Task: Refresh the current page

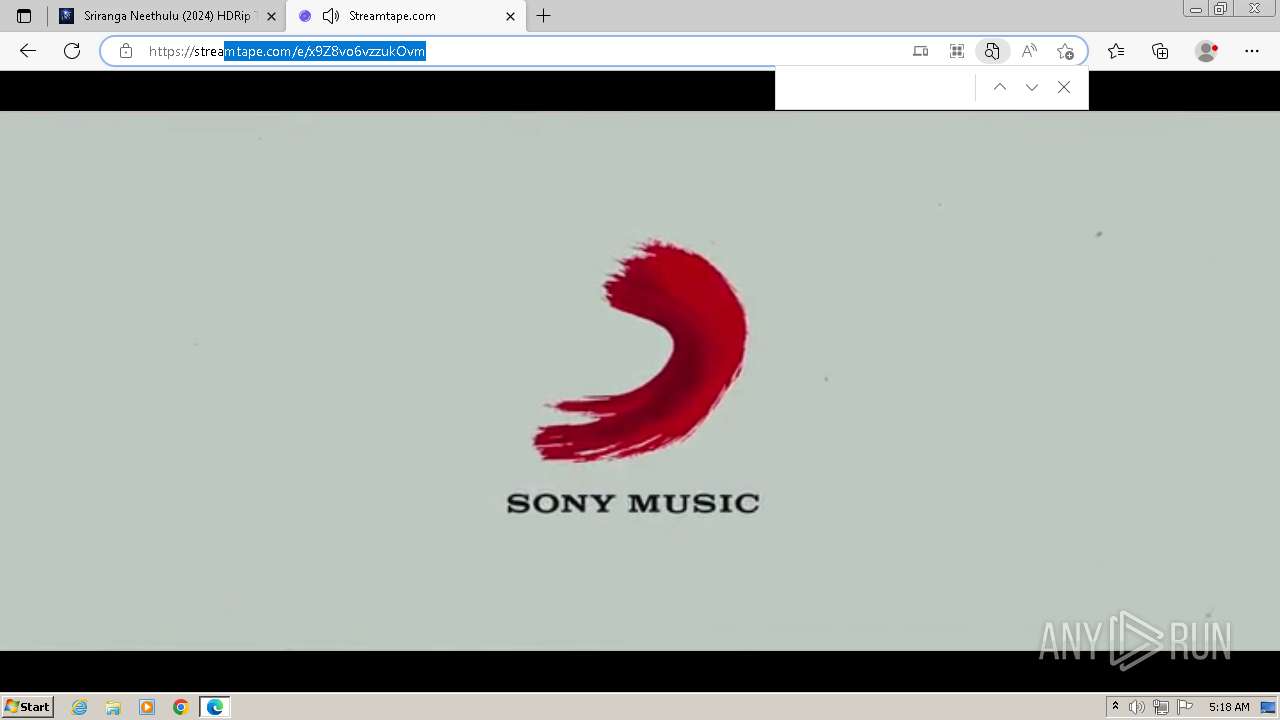Action: [x=72, y=51]
